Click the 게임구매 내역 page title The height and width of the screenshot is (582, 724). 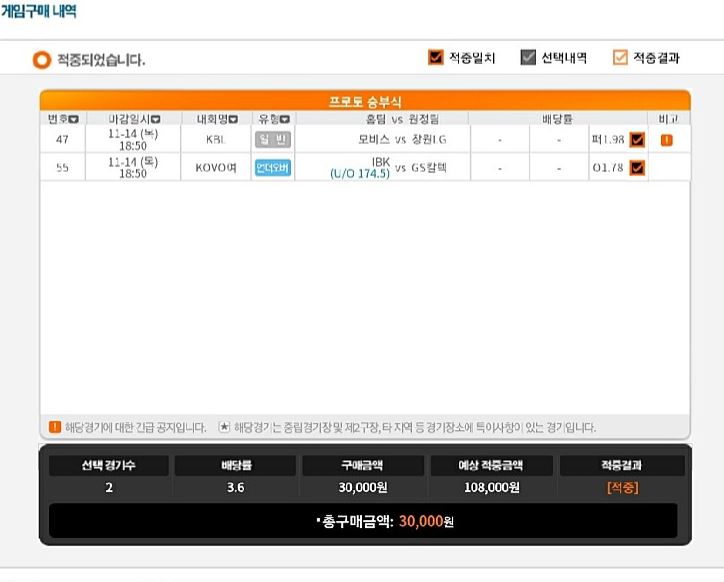pos(39,11)
